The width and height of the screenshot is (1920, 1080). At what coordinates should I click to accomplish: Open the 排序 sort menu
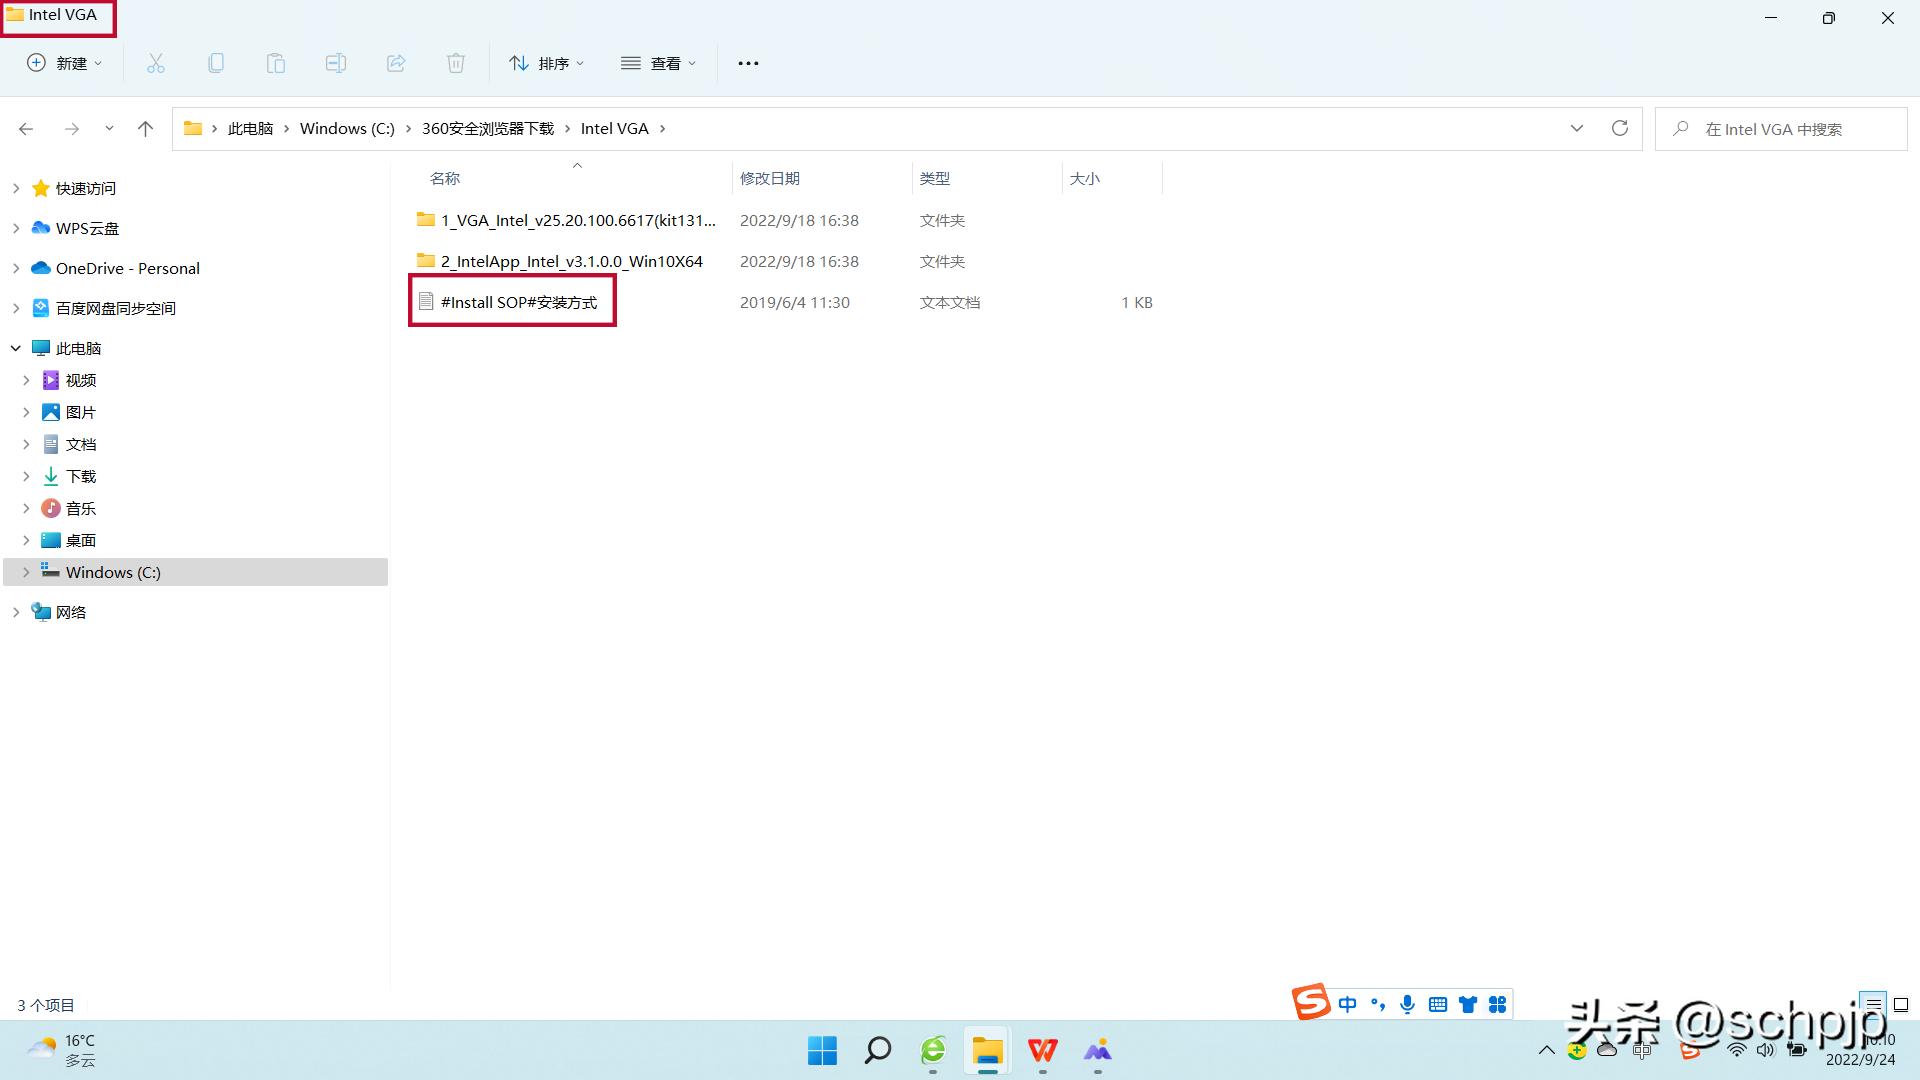(546, 63)
